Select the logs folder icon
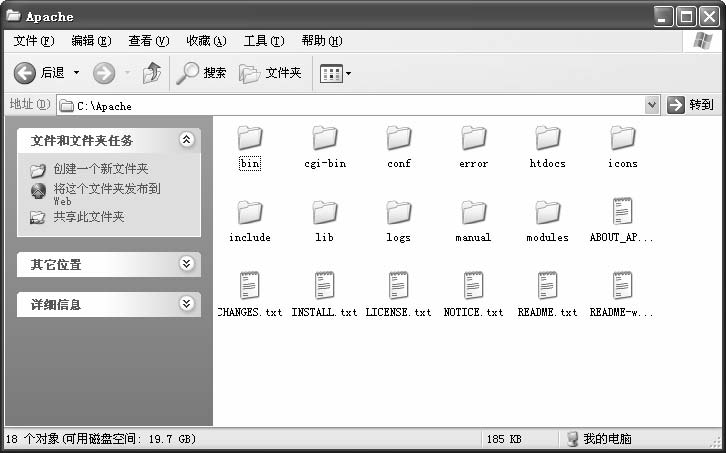Viewport: 726px width, 453px height. 399,212
